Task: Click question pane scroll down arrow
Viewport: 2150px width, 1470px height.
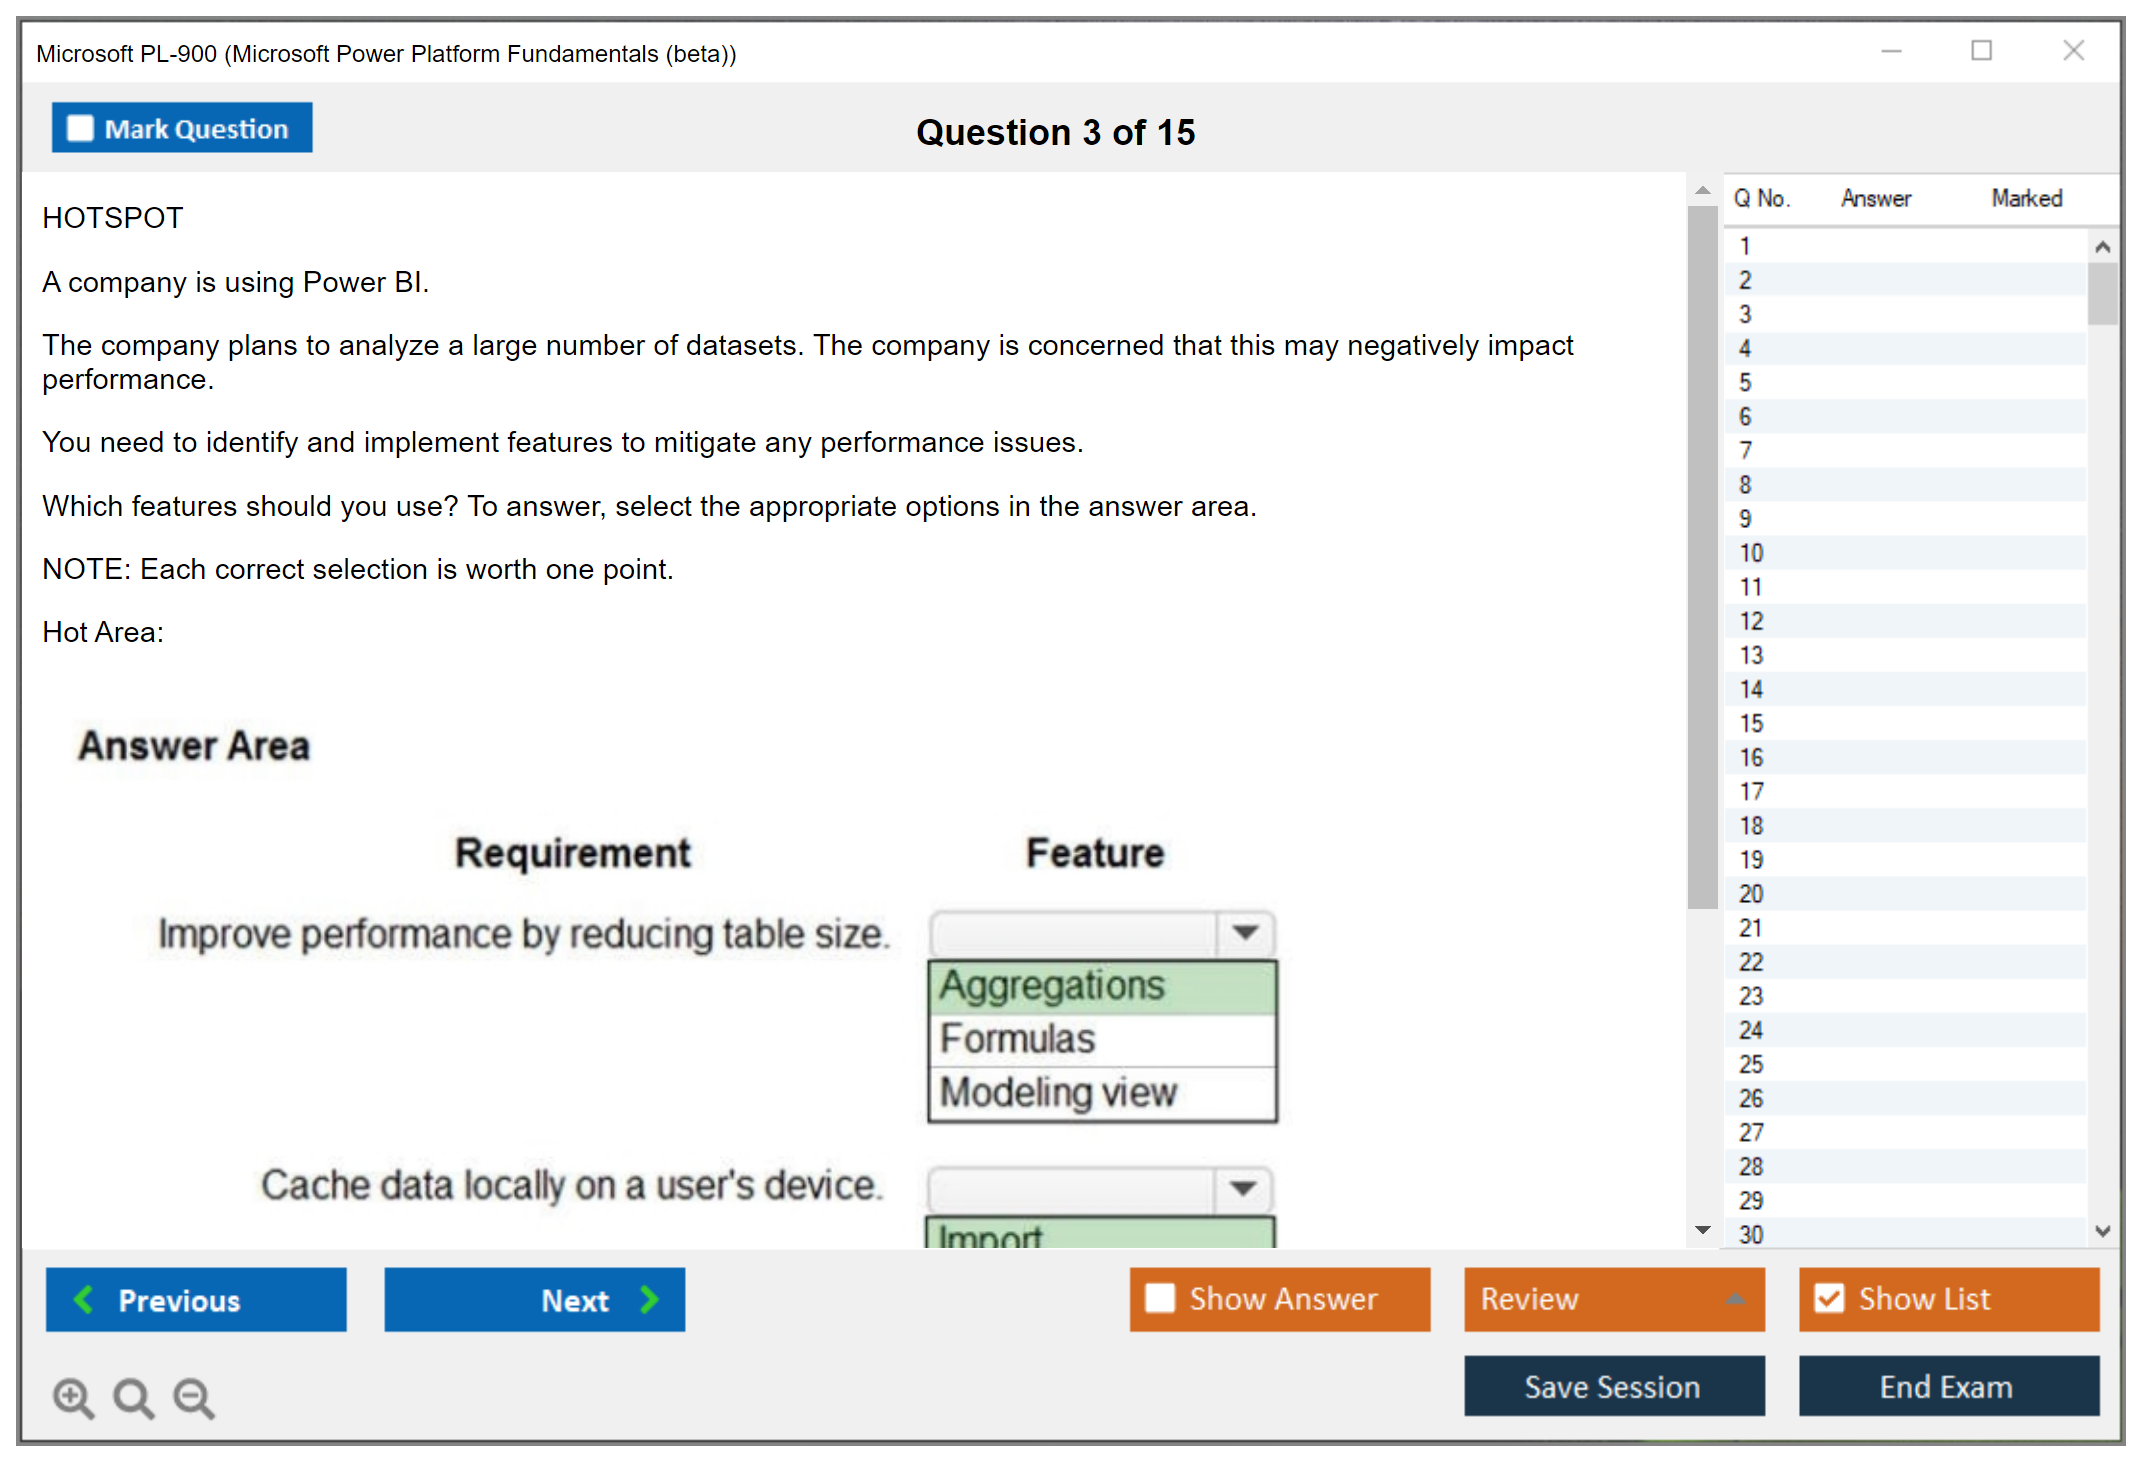Action: click(1702, 1230)
